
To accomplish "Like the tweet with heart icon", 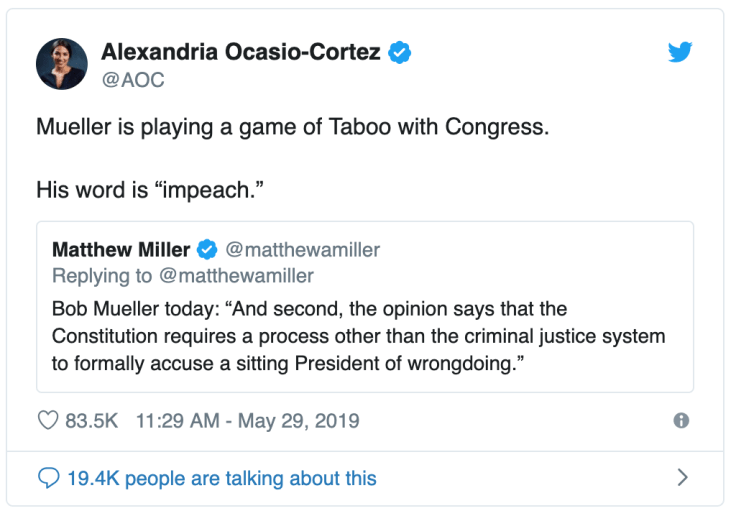I will click(x=48, y=421).
